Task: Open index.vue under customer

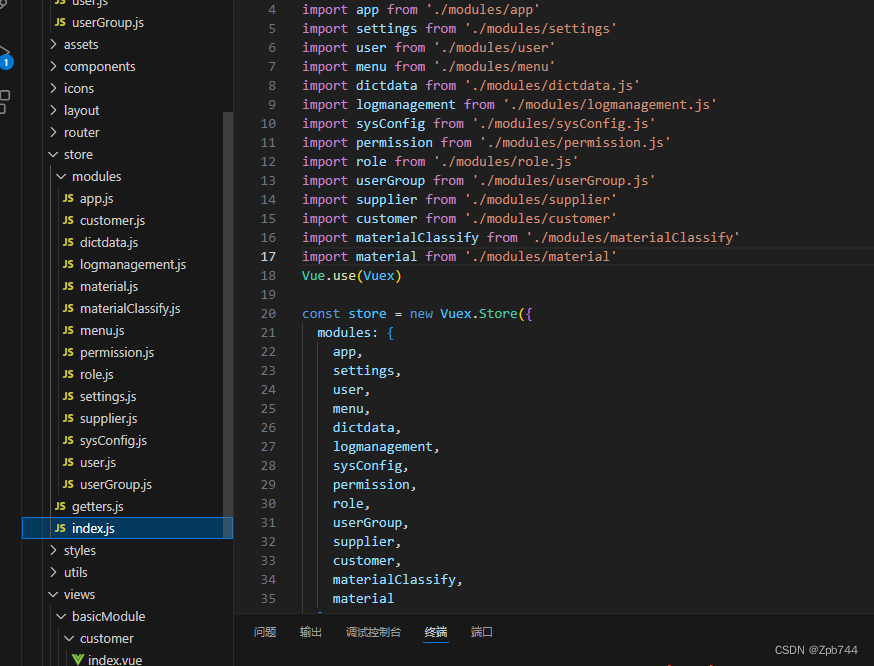Action: coord(115,660)
